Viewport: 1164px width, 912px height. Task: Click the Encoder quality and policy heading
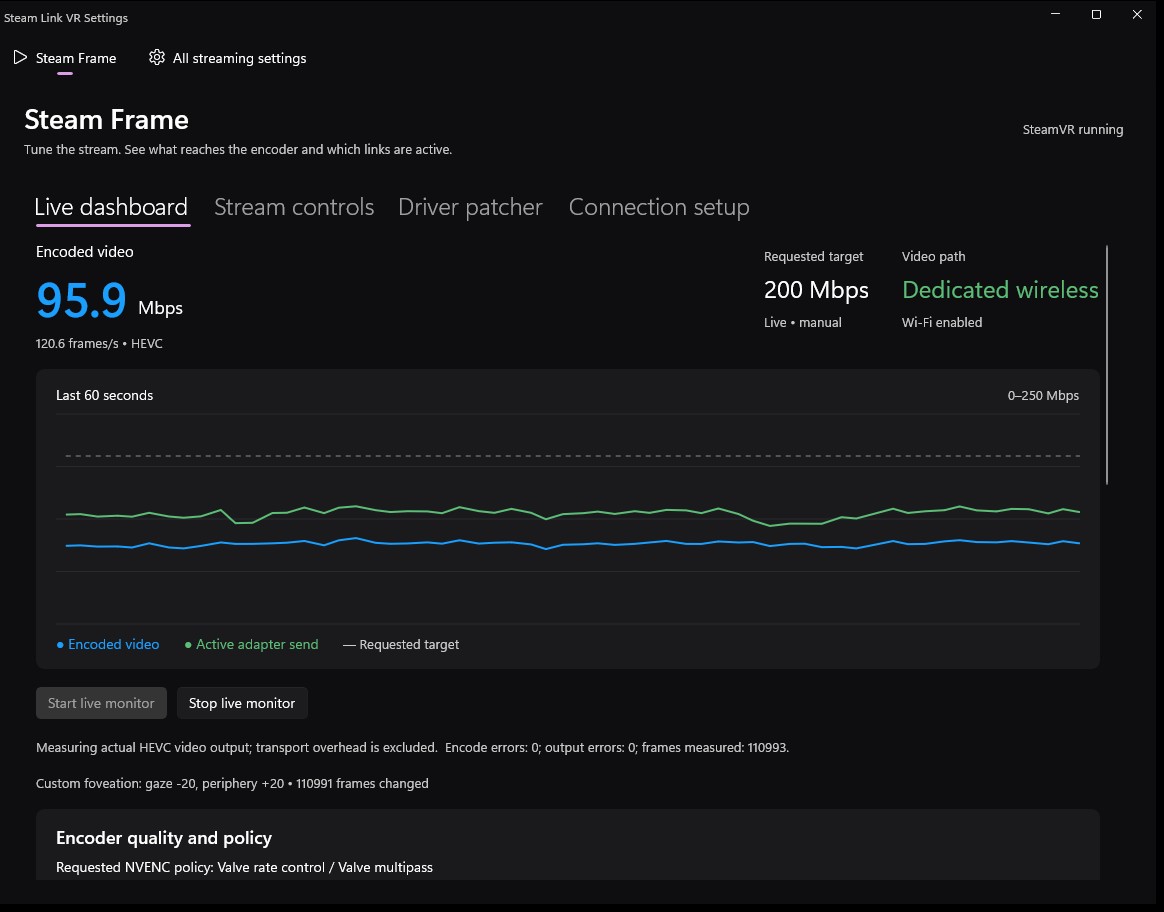point(164,838)
